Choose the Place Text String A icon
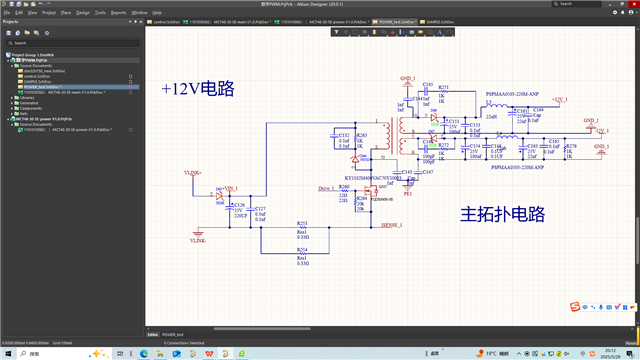This screenshot has width=640, height=360. click(x=440, y=32)
